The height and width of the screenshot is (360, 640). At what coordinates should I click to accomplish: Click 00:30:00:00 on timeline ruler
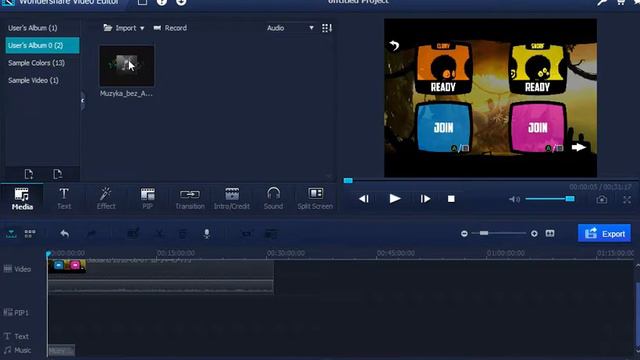coord(286,253)
